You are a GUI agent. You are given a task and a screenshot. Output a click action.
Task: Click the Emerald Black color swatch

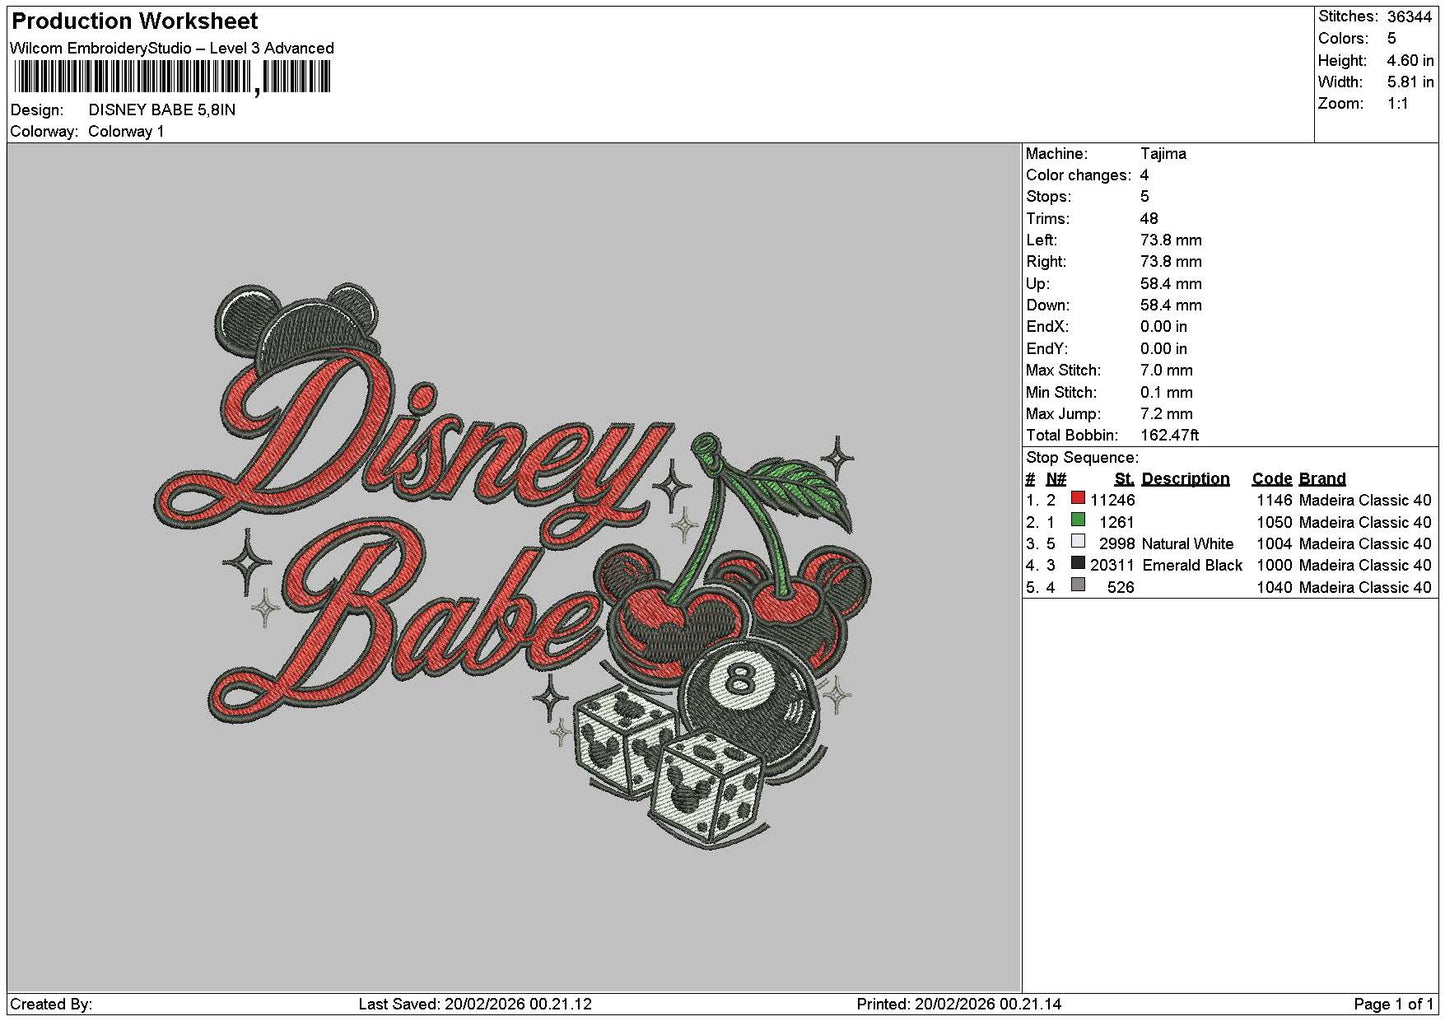point(1078,564)
